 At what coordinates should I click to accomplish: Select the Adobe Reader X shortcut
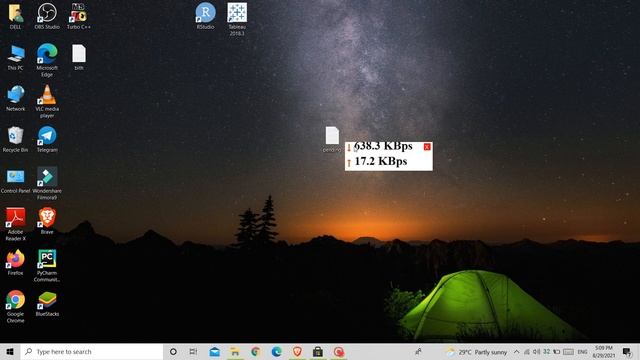pyautogui.click(x=16, y=224)
